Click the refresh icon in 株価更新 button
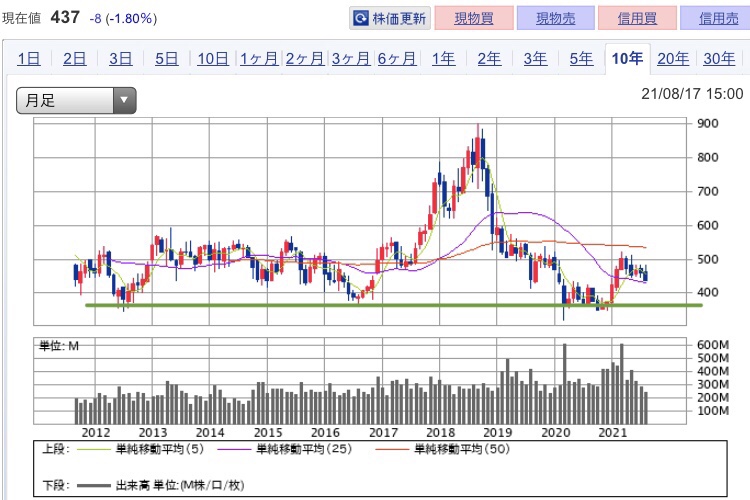Screen dimensions: 750x500 [x=361, y=19]
